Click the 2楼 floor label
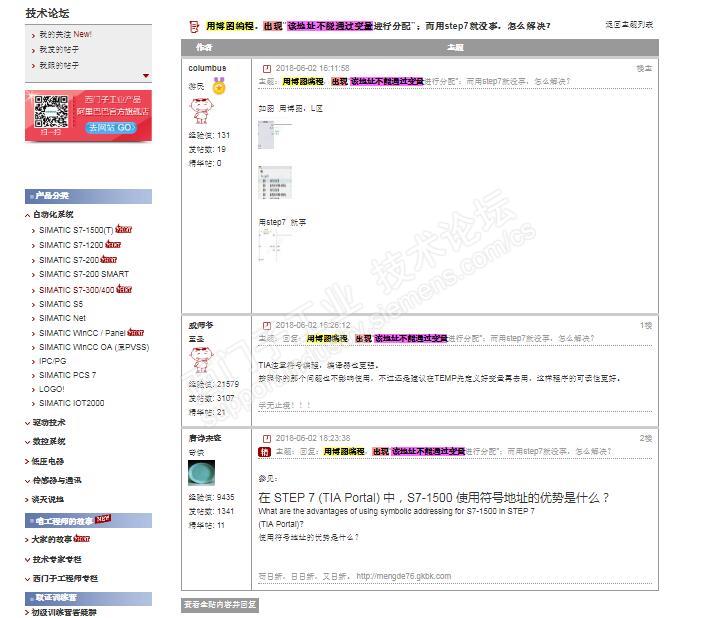 [646, 439]
